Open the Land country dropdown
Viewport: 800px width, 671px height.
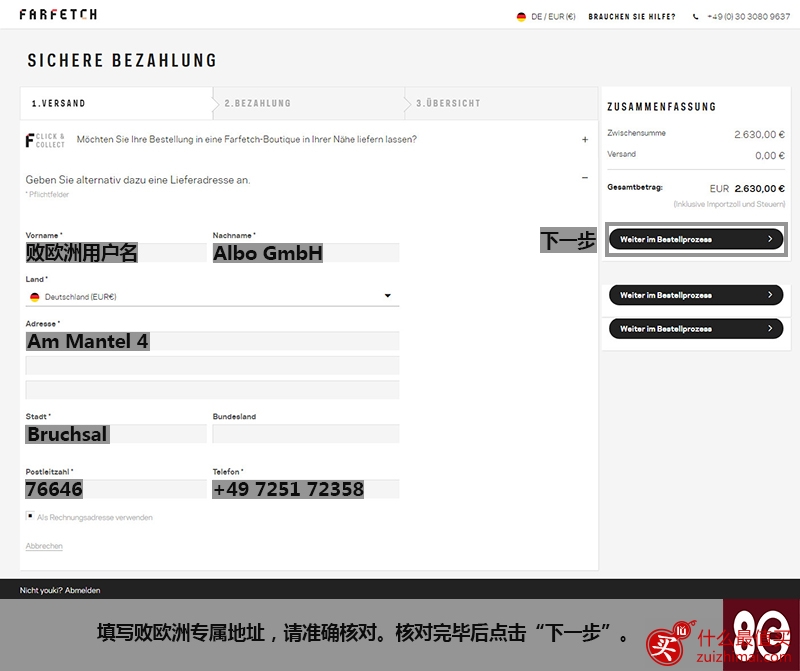[x=212, y=296]
